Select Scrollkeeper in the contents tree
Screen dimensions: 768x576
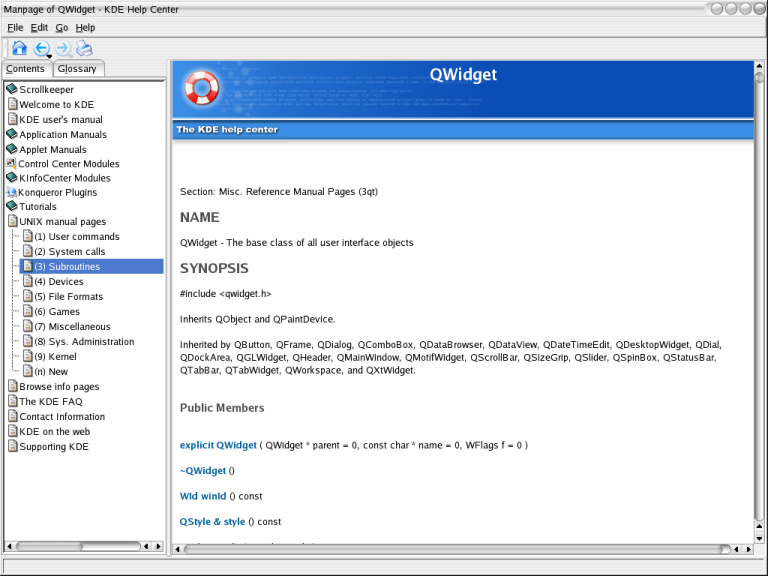coord(47,90)
